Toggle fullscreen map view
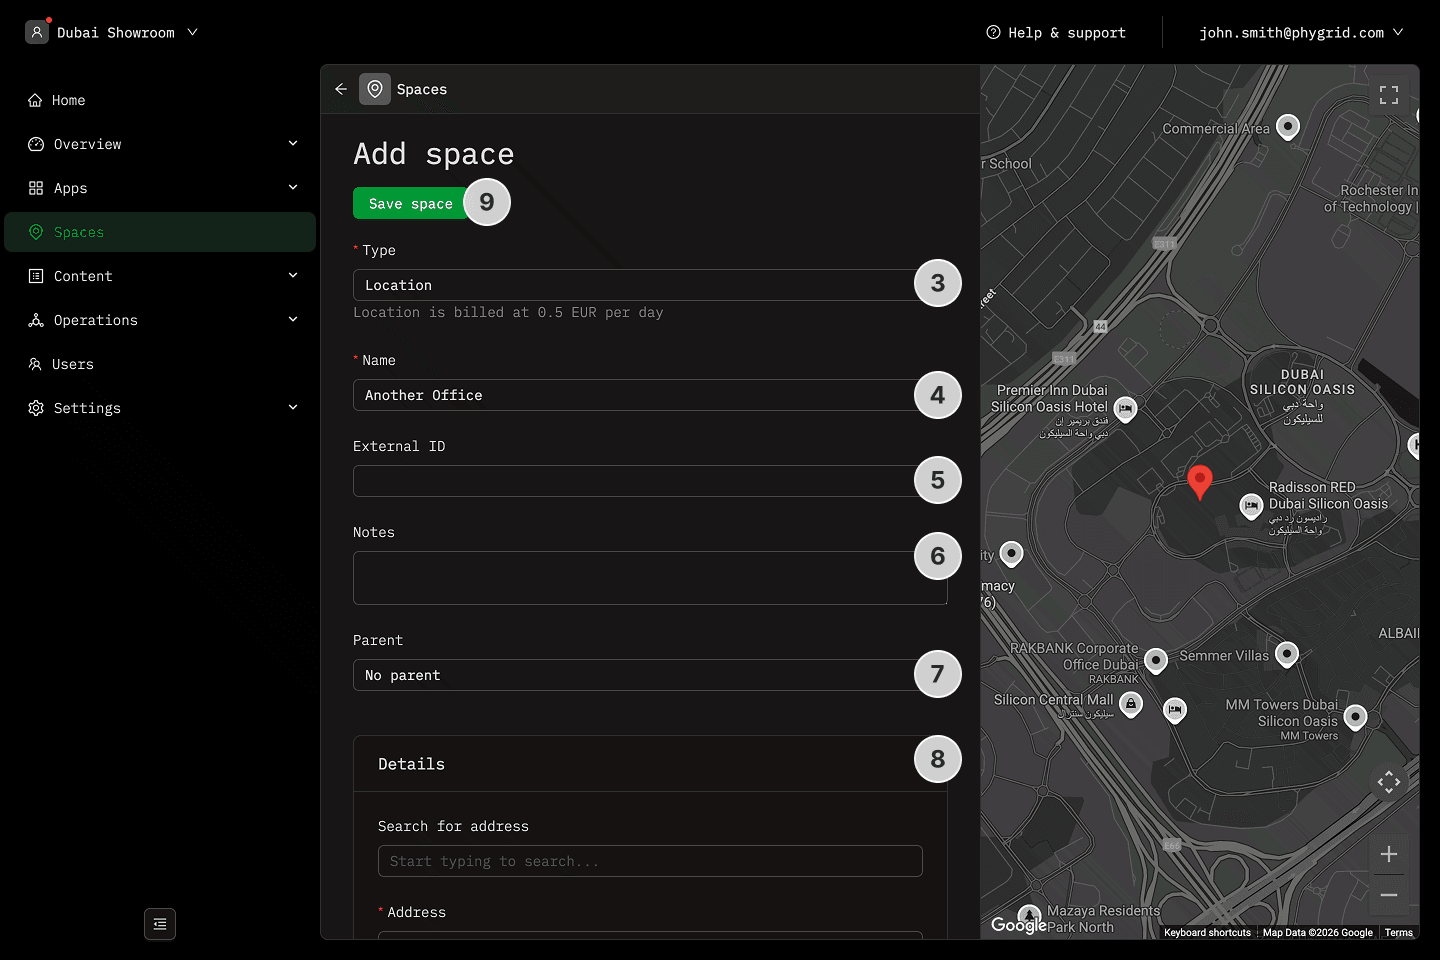The width and height of the screenshot is (1440, 960). [1388, 95]
